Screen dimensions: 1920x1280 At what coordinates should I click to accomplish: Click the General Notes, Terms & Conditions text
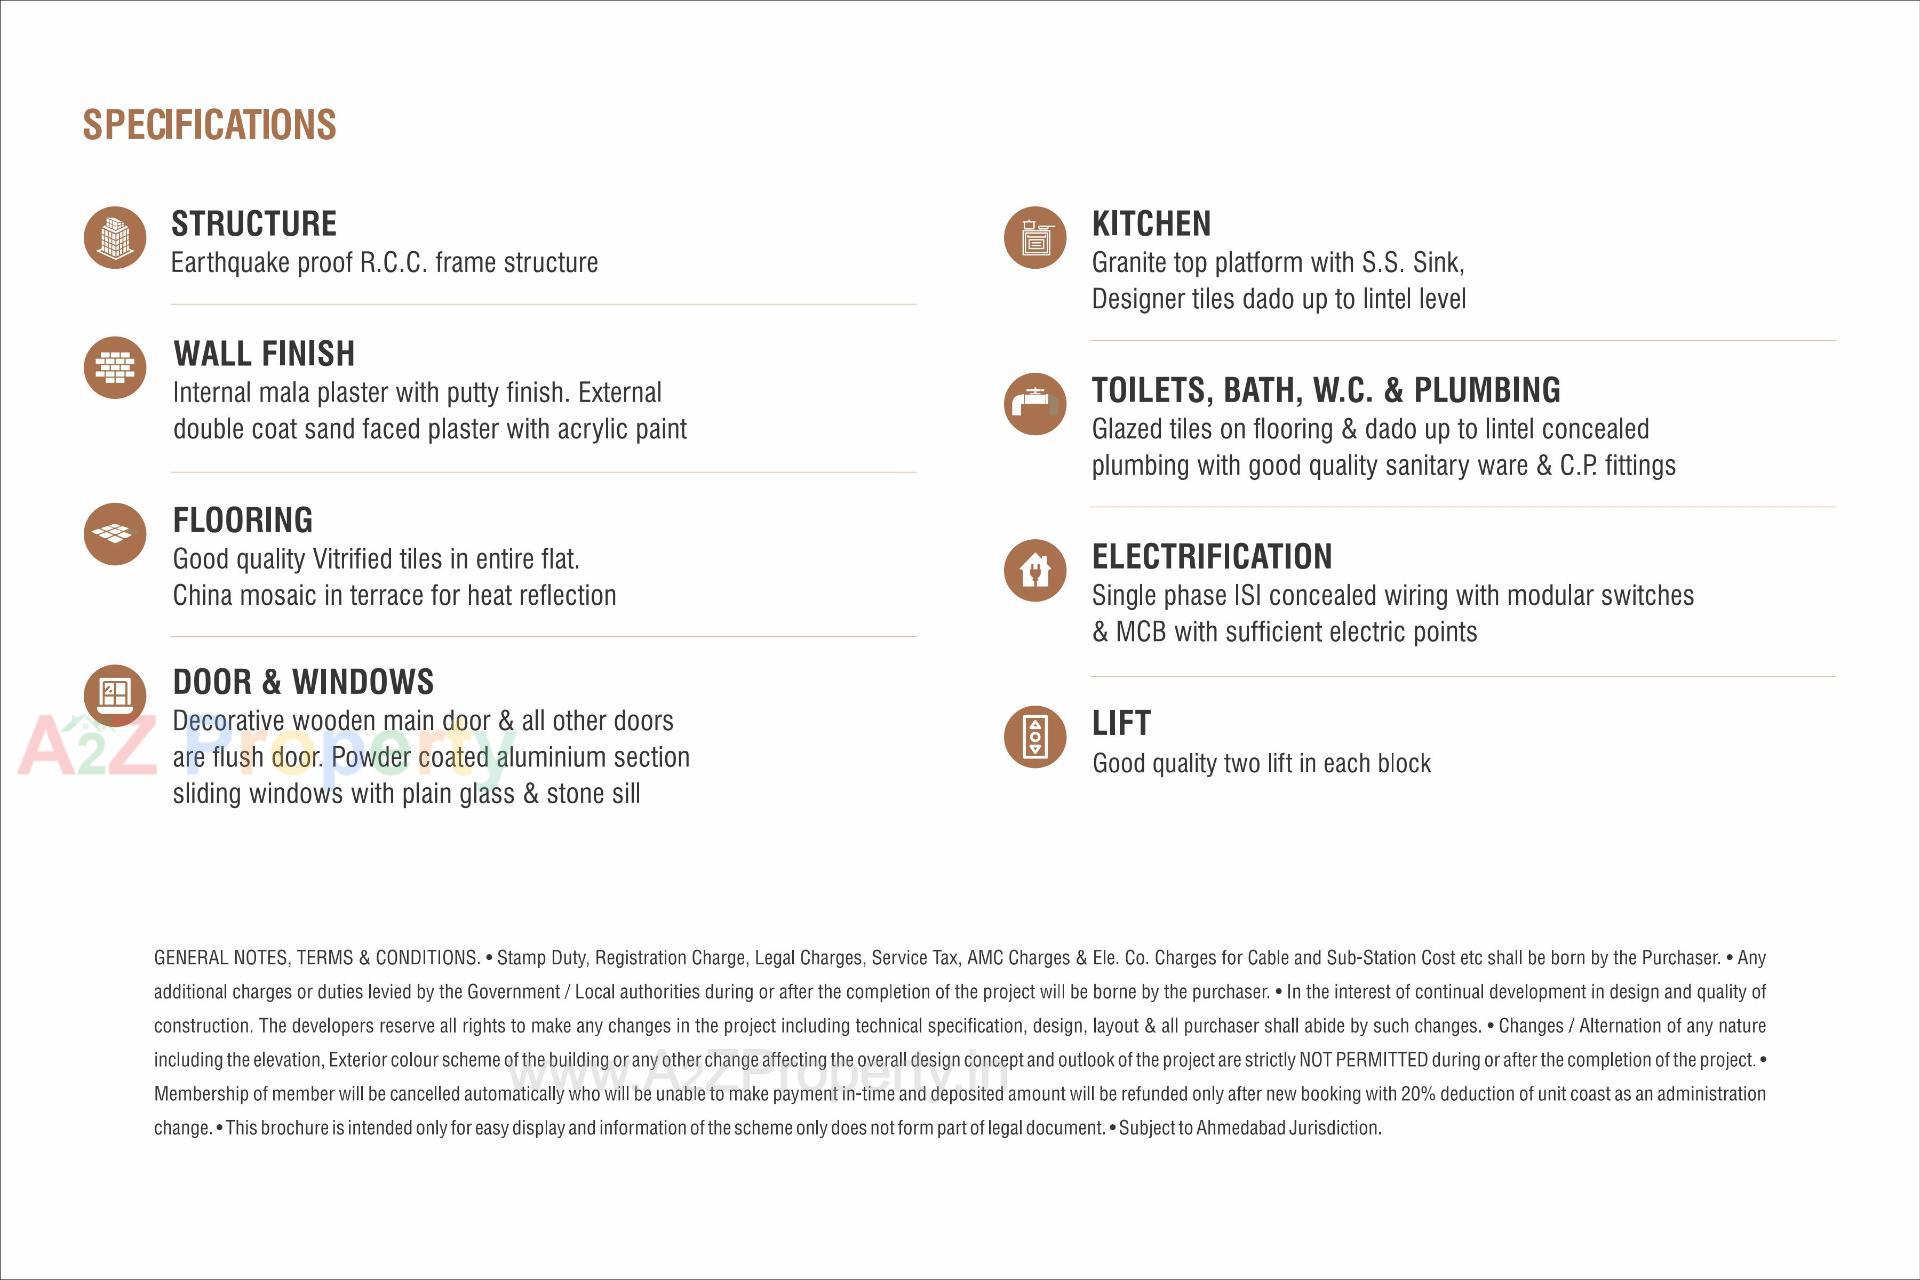(316, 958)
